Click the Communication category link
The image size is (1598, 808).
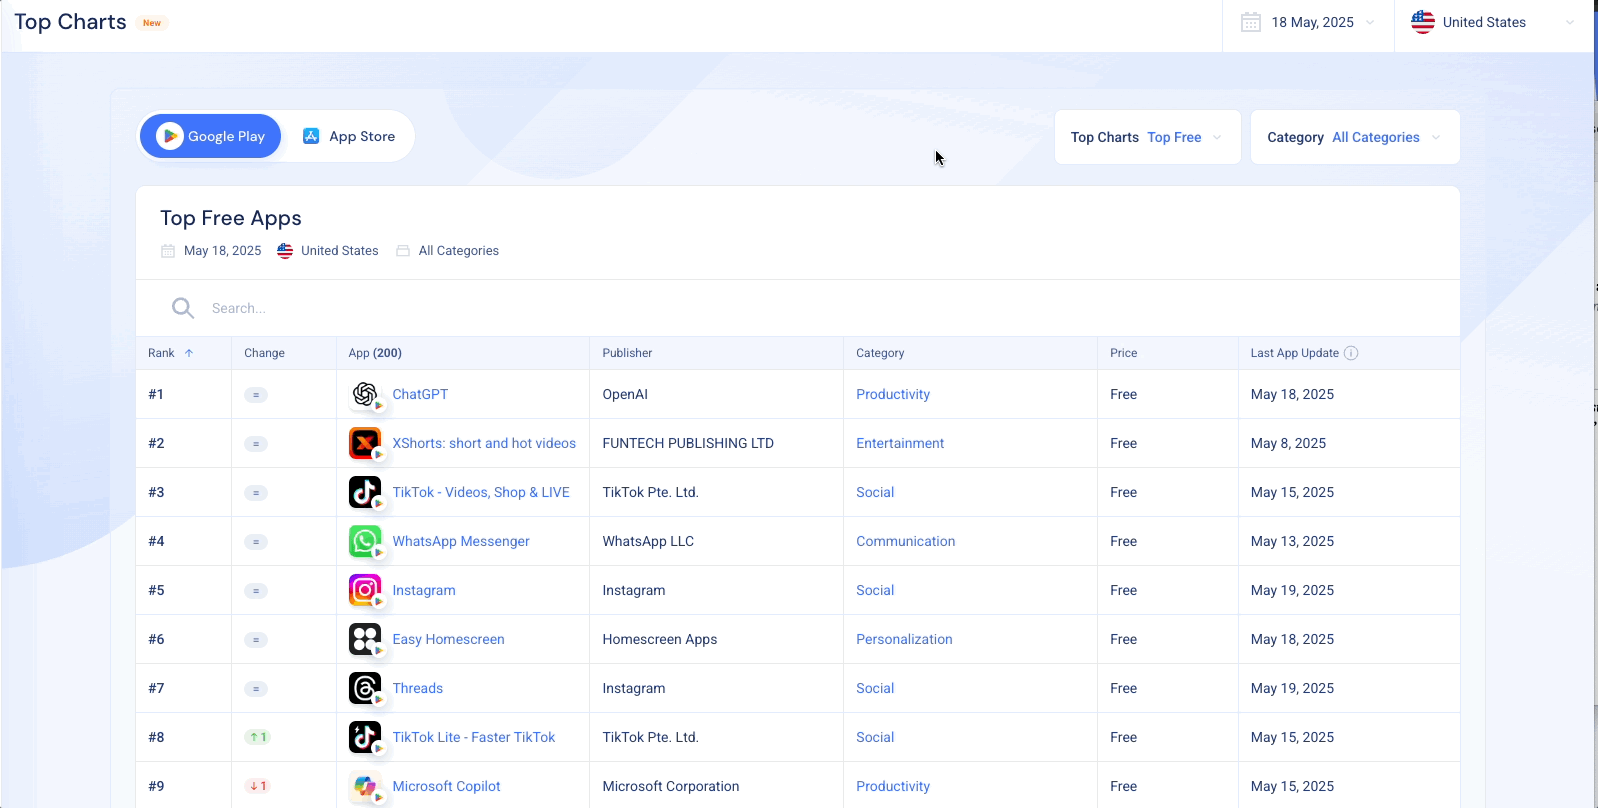905,541
